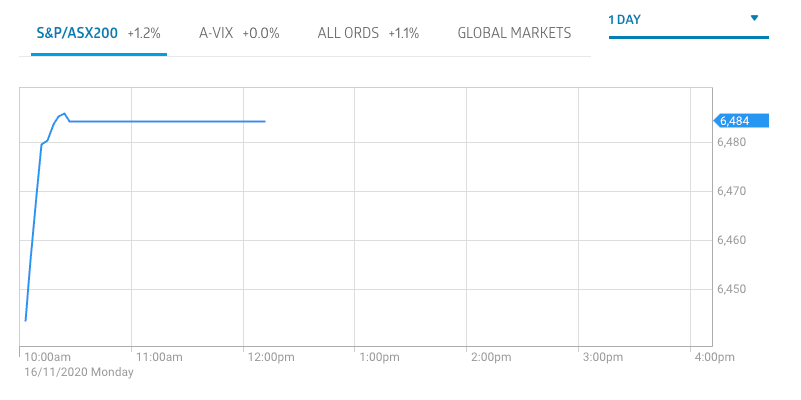The width and height of the screenshot is (801, 400).
Task: Click the 6,460 price axis label
Action: [731, 240]
